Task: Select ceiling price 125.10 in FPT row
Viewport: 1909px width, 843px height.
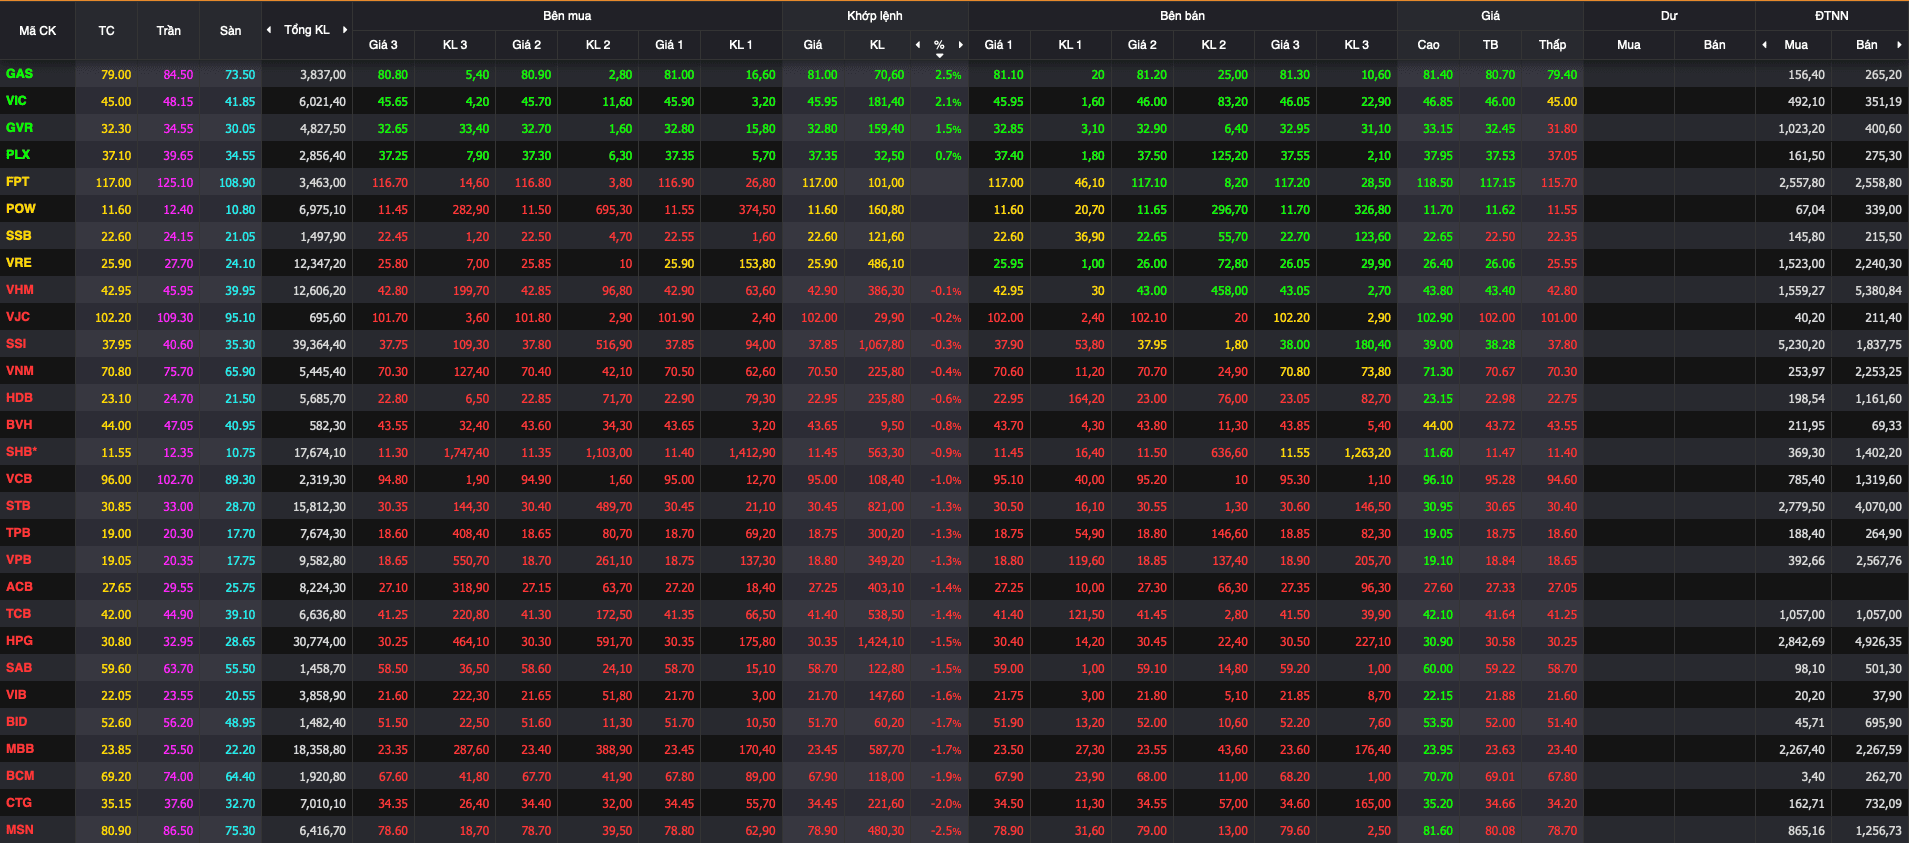Action: 175,183
